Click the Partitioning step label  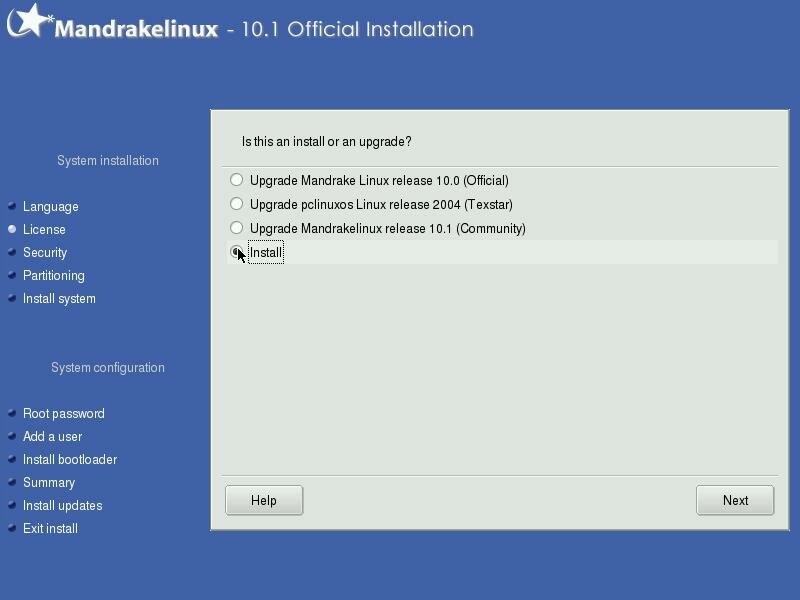tap(53, 275)
